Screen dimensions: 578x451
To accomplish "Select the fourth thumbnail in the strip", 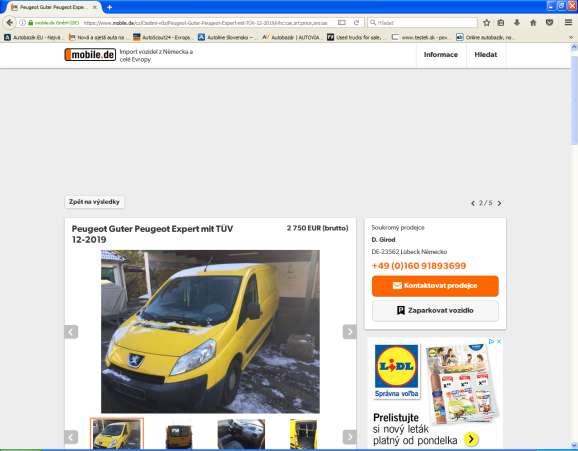I will point(303,434).
